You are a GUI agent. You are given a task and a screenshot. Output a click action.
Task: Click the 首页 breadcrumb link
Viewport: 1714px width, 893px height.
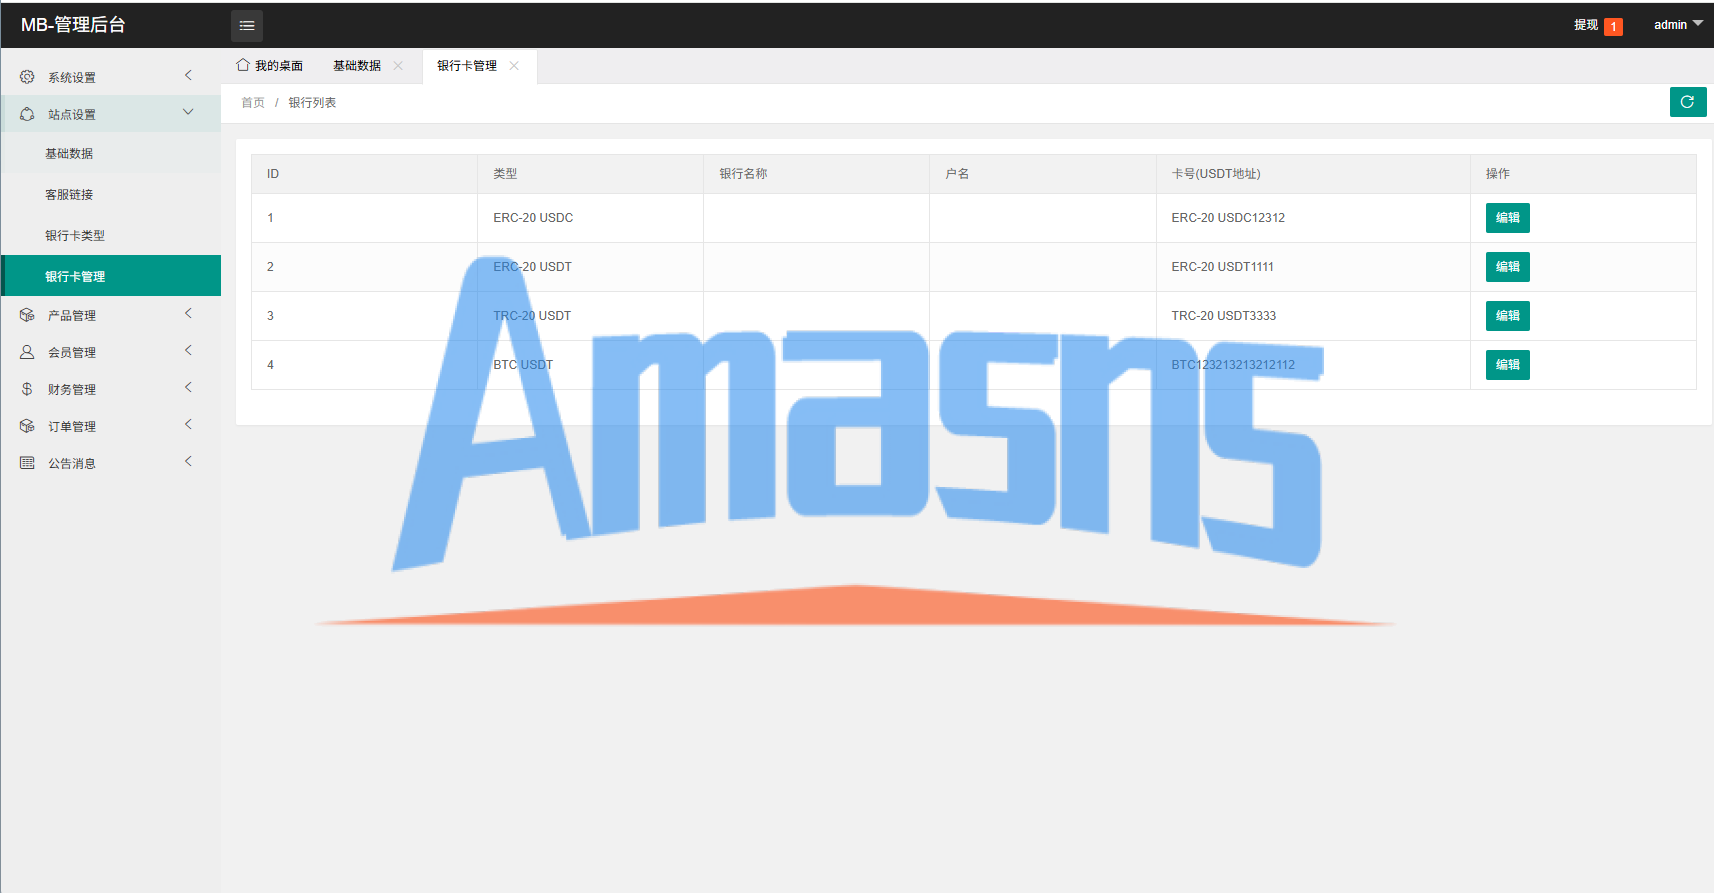point(253,103)
